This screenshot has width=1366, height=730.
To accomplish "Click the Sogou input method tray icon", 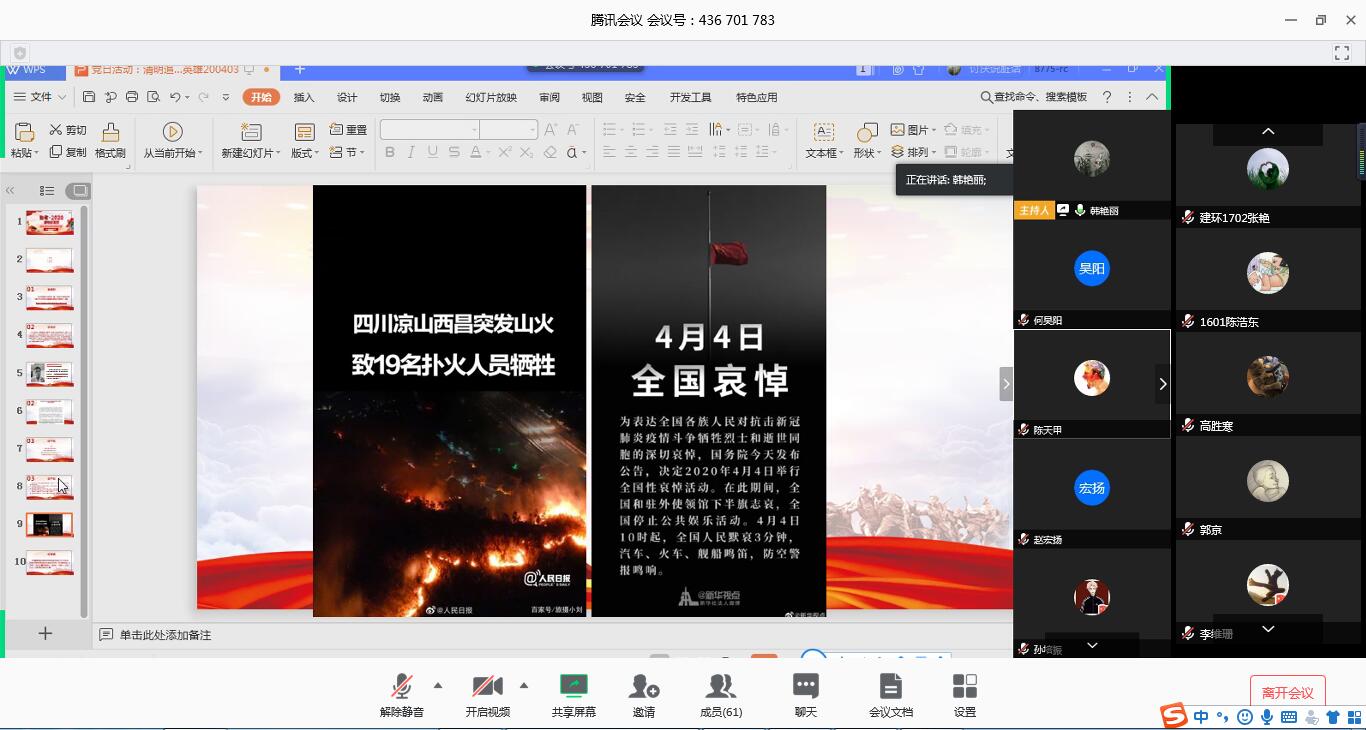I will [x=1173, y=716].
